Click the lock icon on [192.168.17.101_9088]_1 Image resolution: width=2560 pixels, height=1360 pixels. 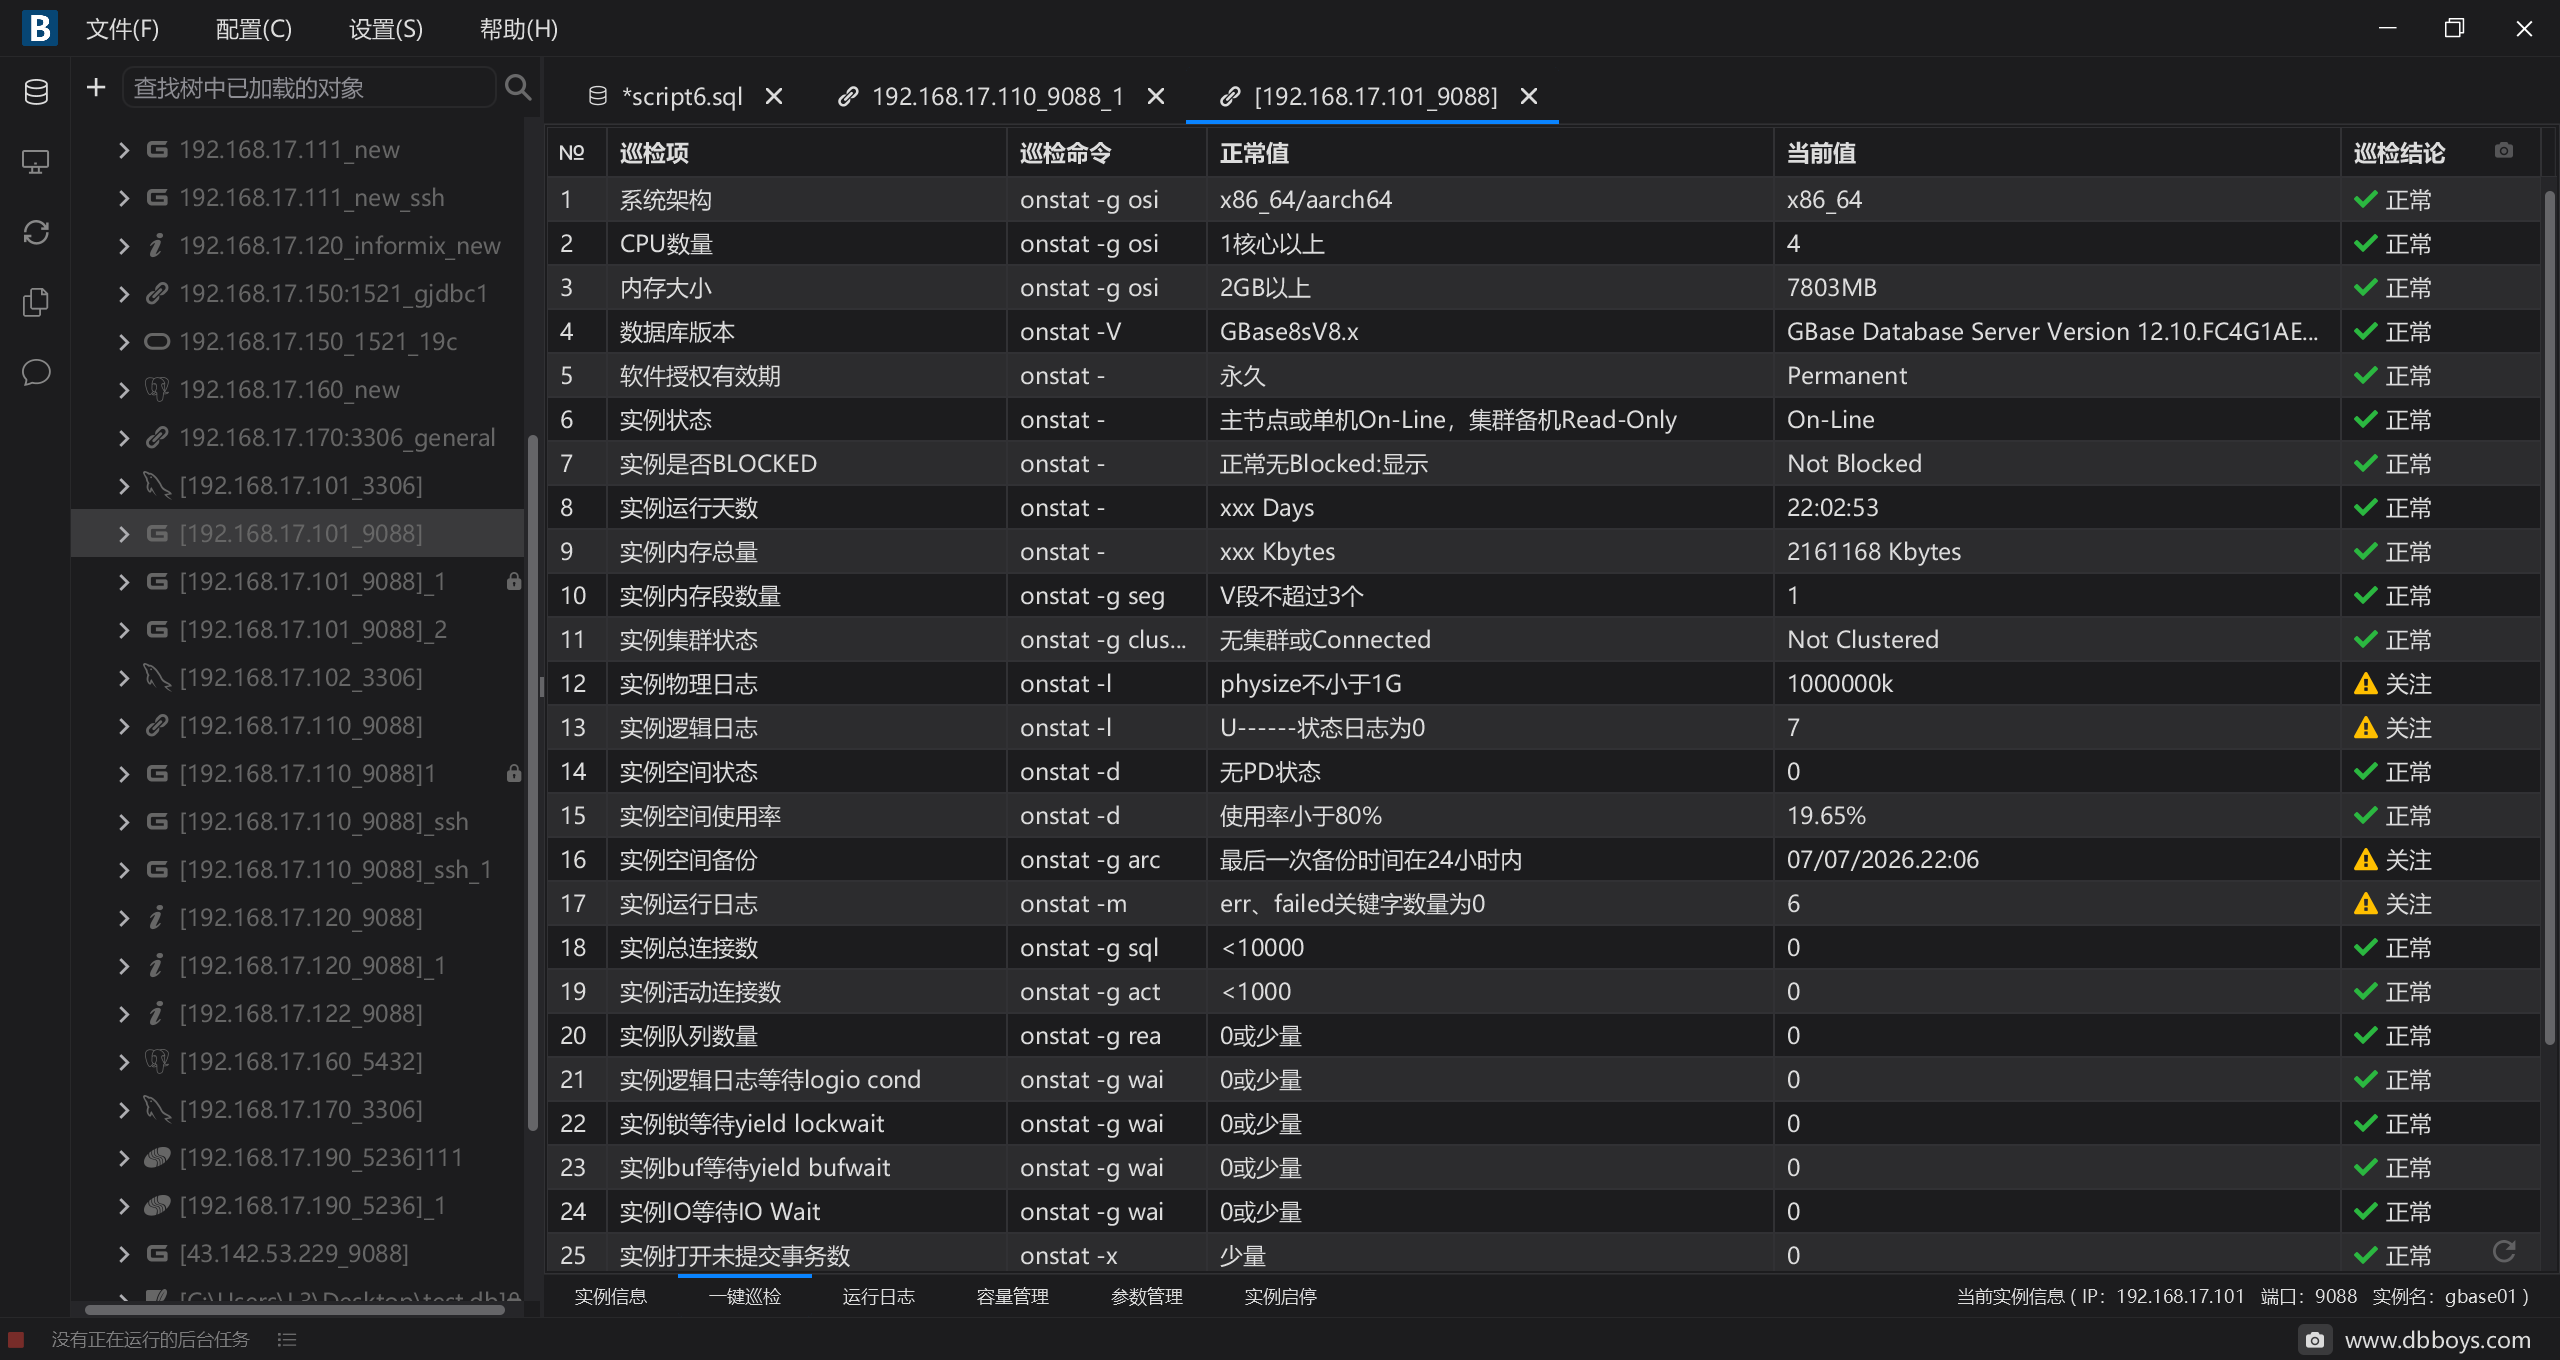[514, 581]
